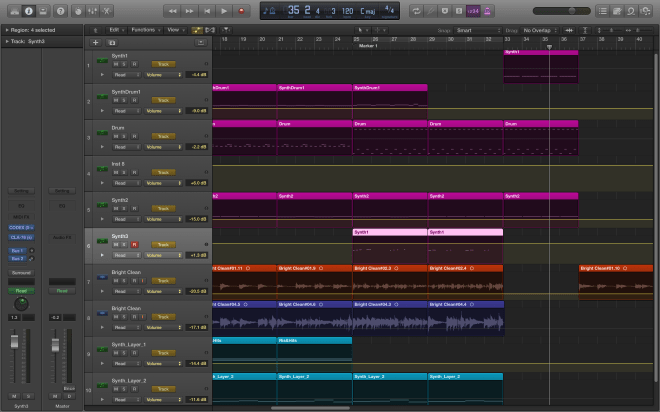This screenshot has width=660, height=412.
Task: Click the Setting button on Synth3 channel strip
Action: (x=21, y=190)
